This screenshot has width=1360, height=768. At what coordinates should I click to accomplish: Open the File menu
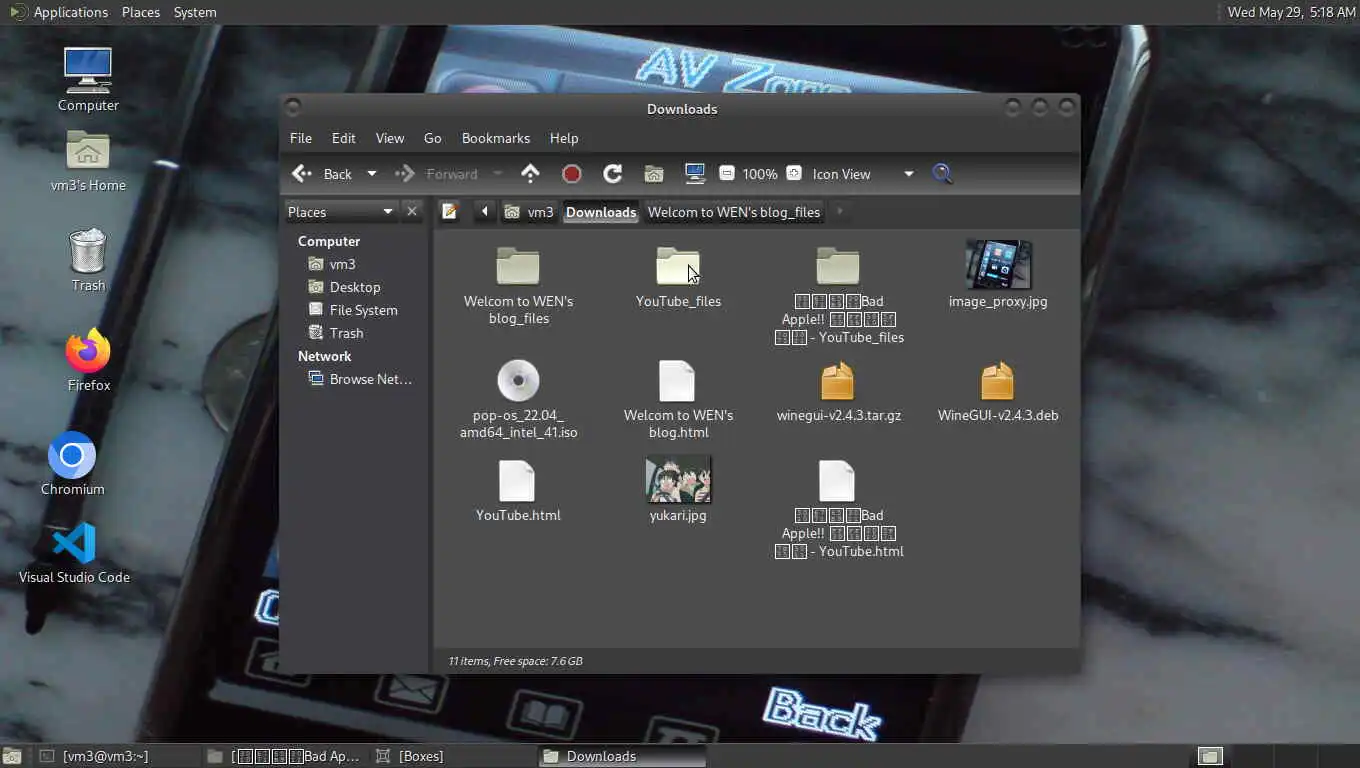click(x=300, y=138)
